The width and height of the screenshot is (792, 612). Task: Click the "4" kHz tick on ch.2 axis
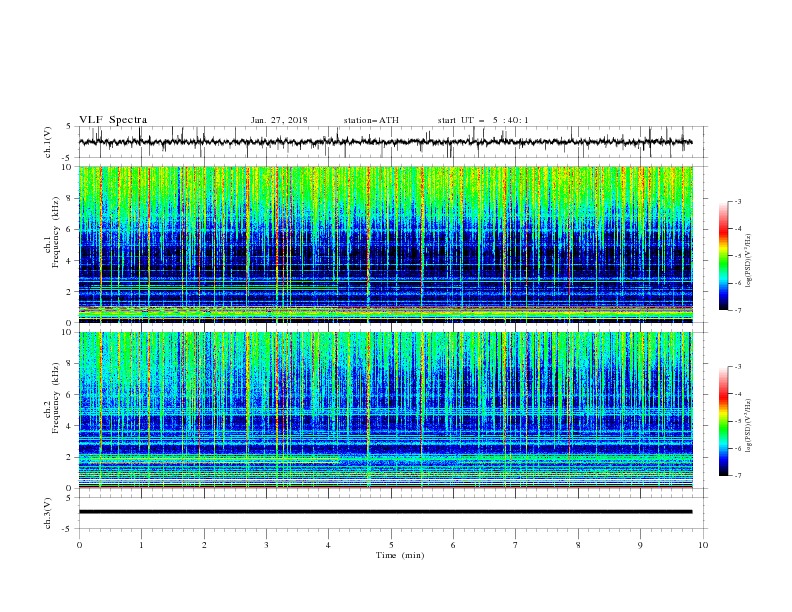tap(71, 426)
